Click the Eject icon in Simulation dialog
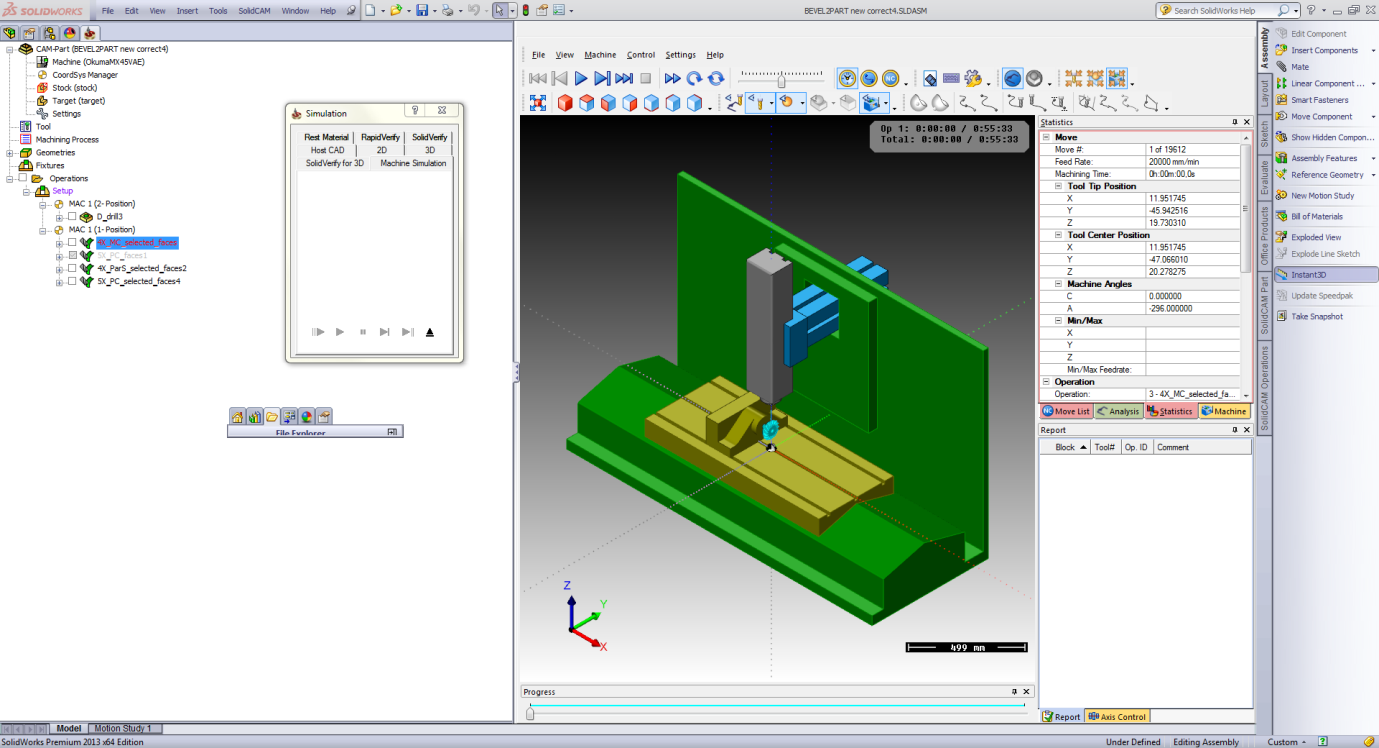The width and height of the screenshot is (1379, 748). [x=430, y=332]
